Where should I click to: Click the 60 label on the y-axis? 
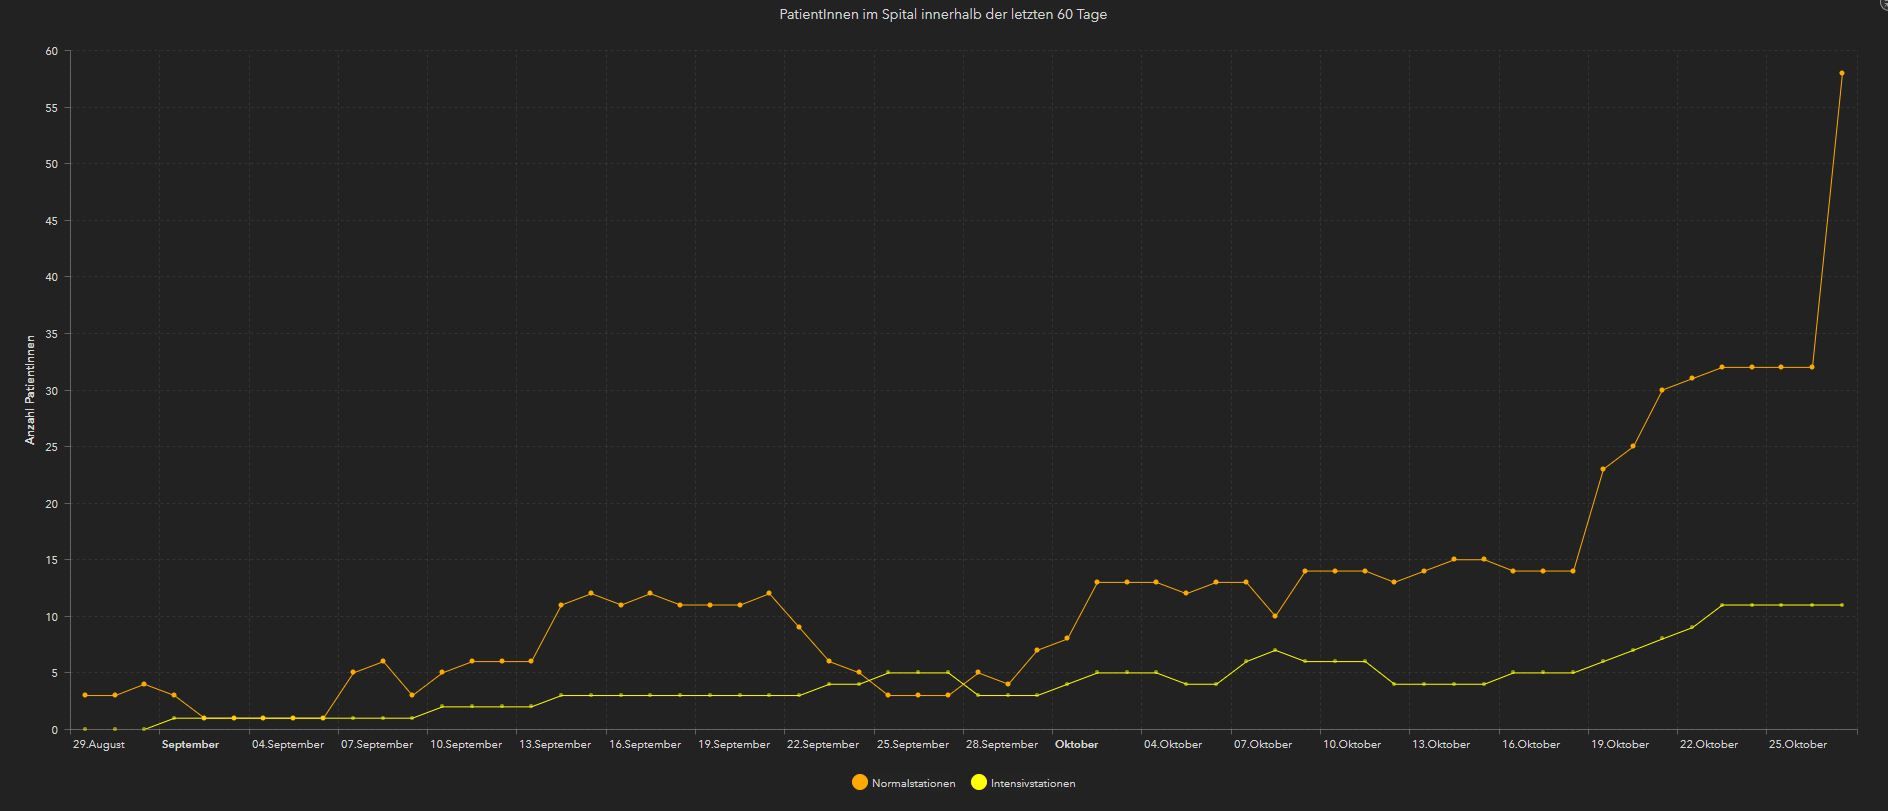click(51, 51)
